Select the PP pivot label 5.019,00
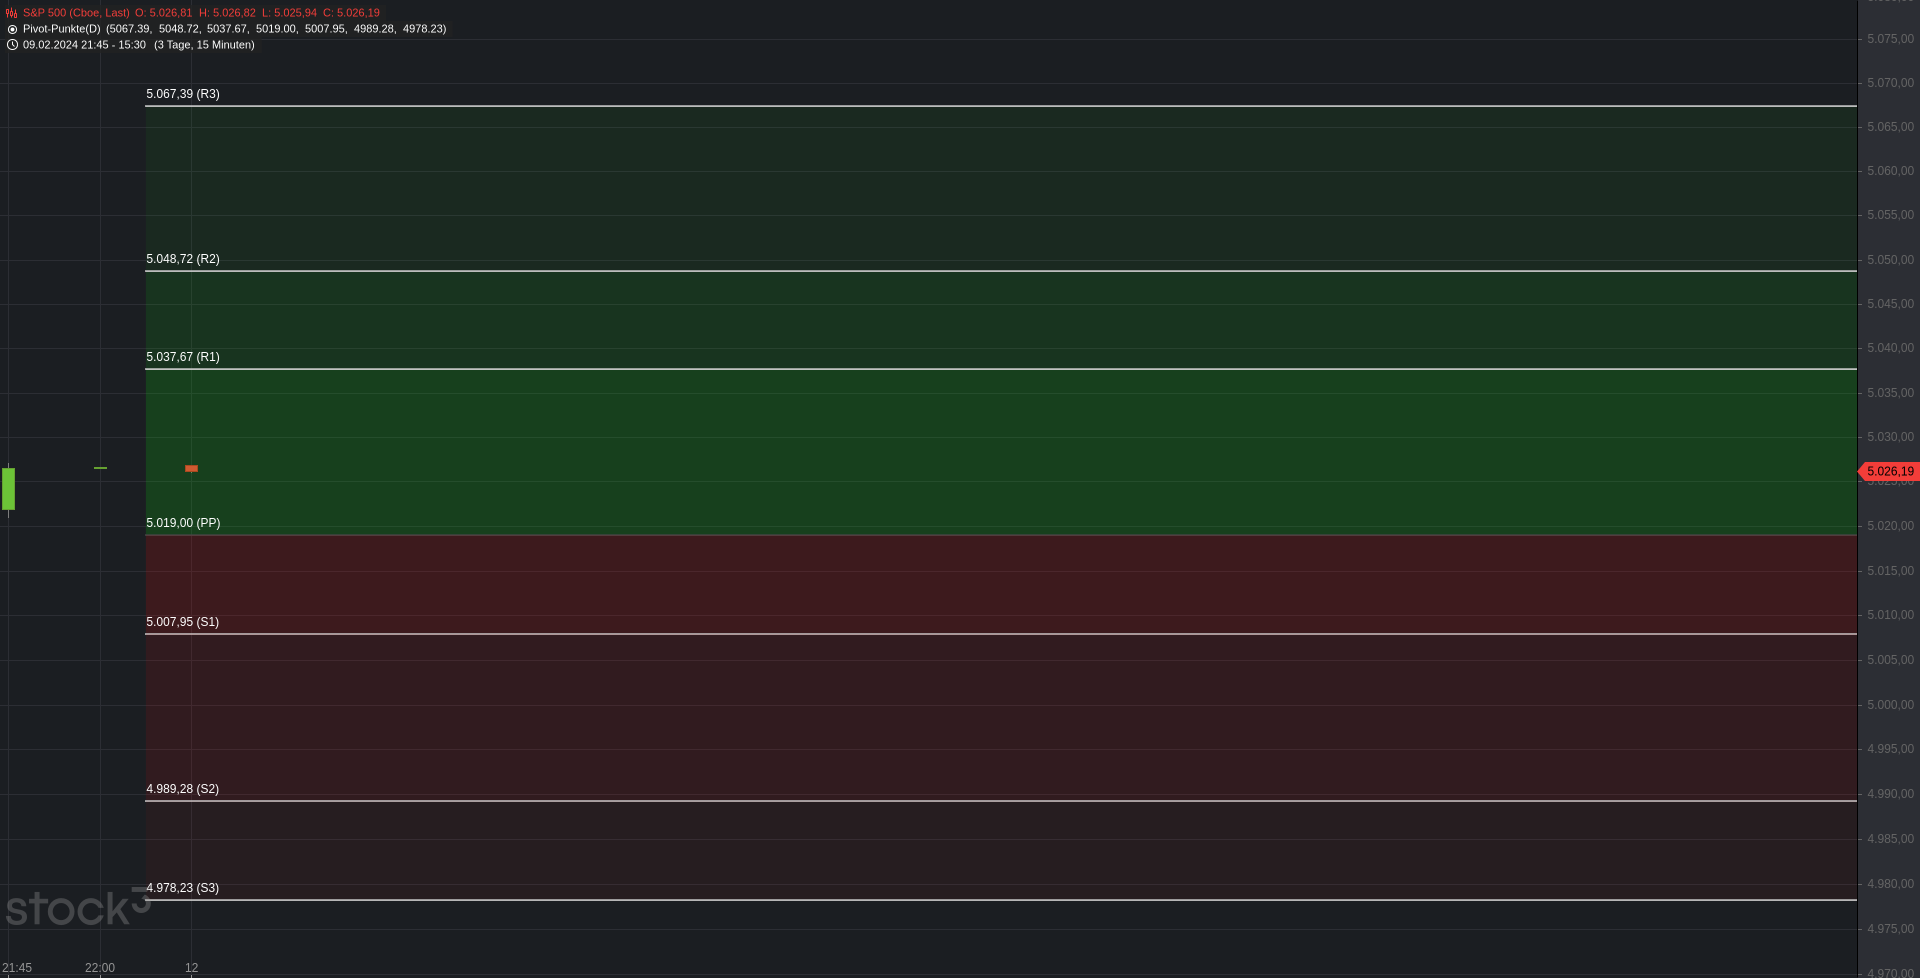Image resolution: width=1920 pixels, height=978 pixels. coord(183,523)
